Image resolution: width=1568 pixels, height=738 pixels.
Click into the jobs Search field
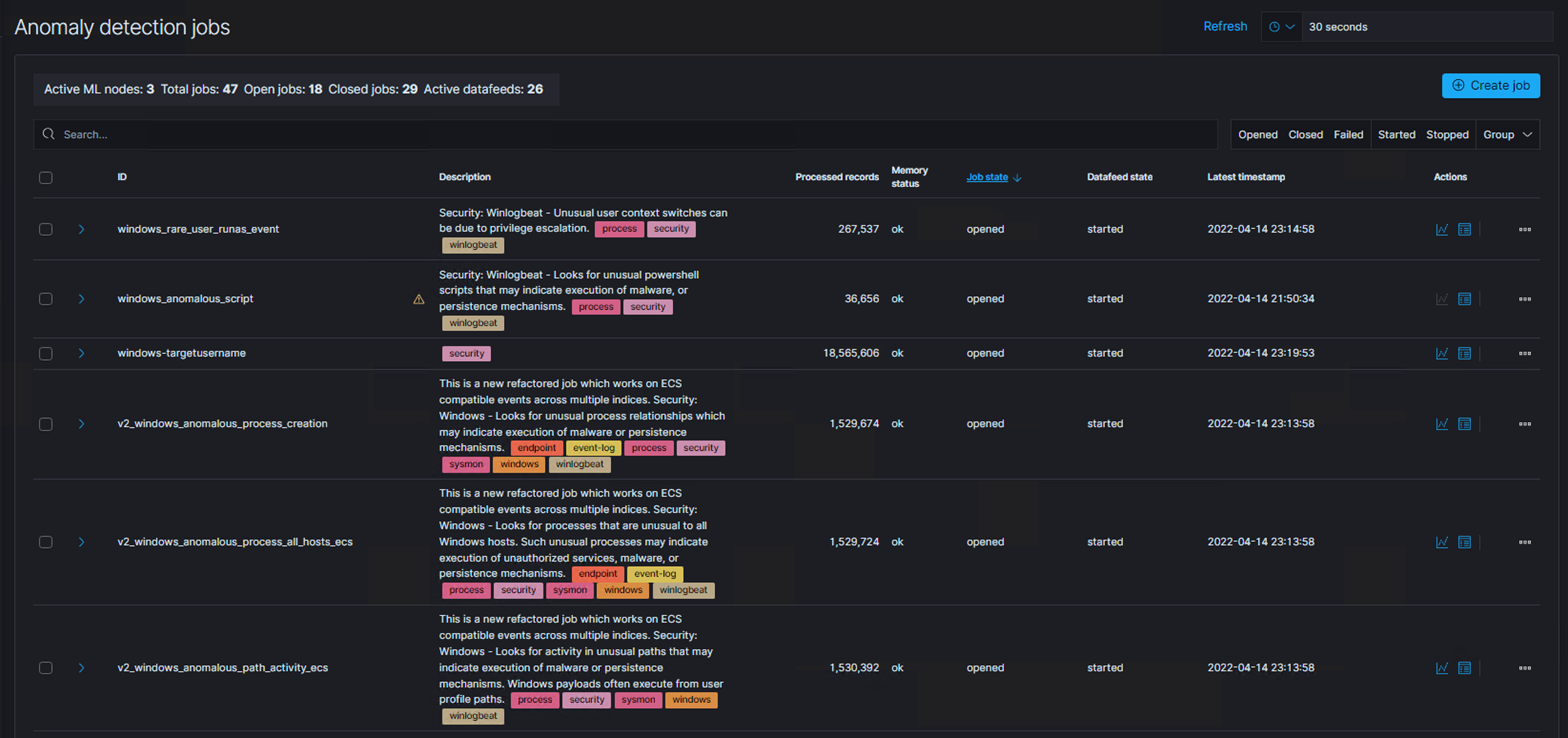[624, 134]
